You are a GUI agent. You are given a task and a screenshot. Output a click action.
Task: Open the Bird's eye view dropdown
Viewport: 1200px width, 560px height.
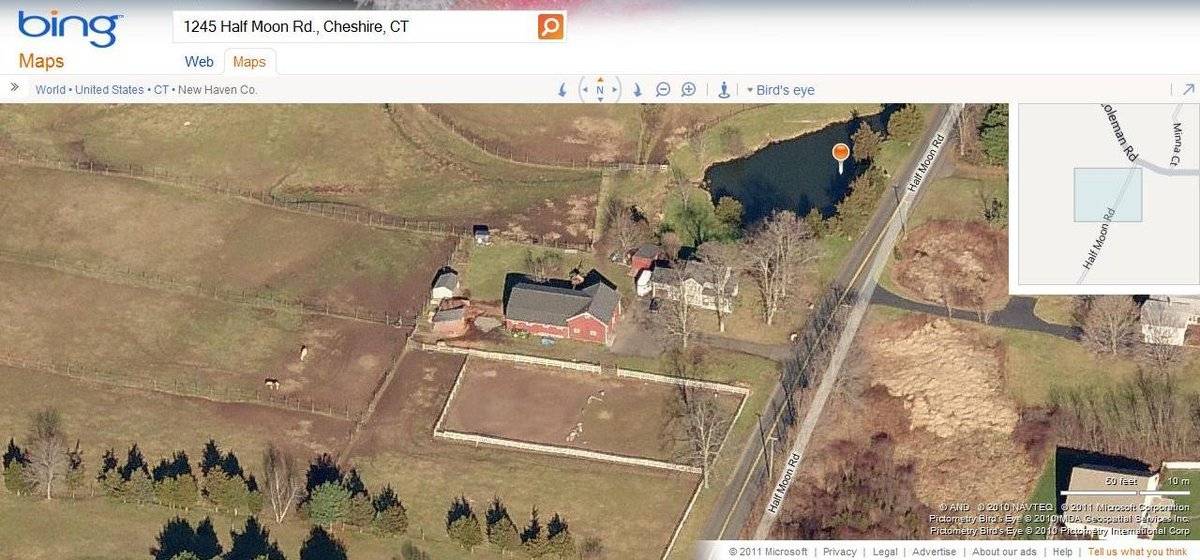coord(781,90)
